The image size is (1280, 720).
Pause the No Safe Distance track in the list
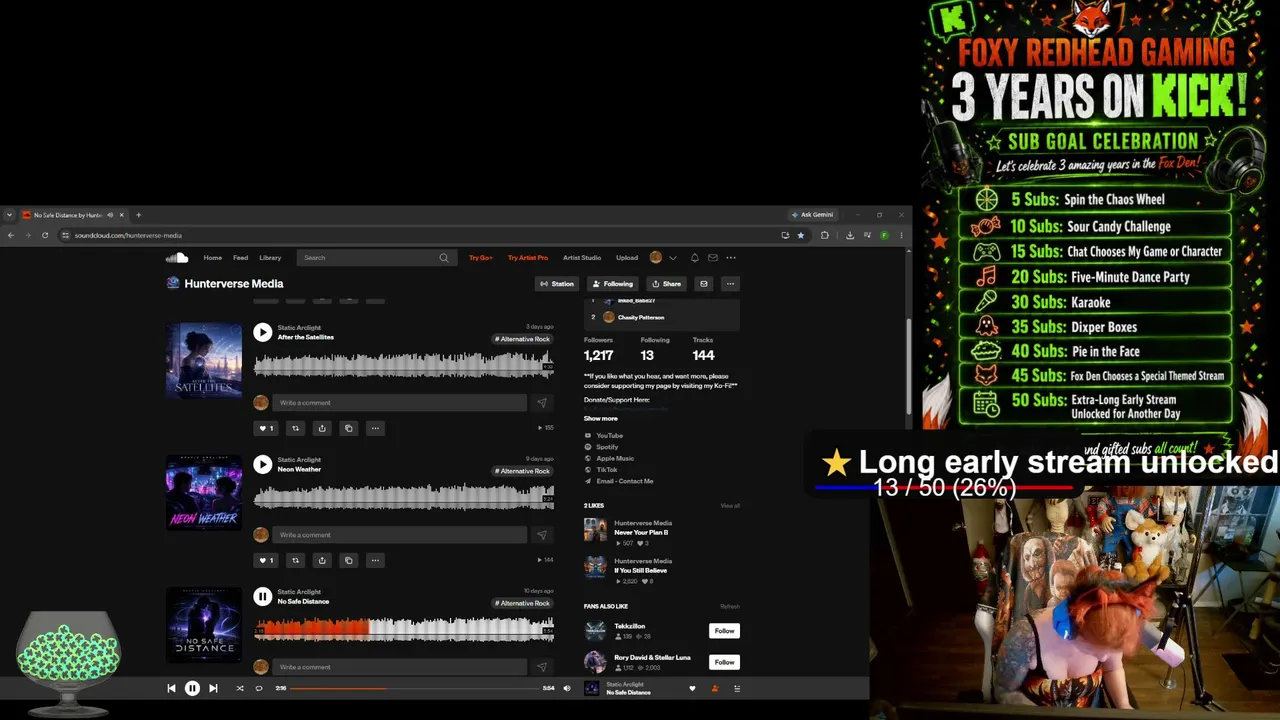[x=262, y=596]
